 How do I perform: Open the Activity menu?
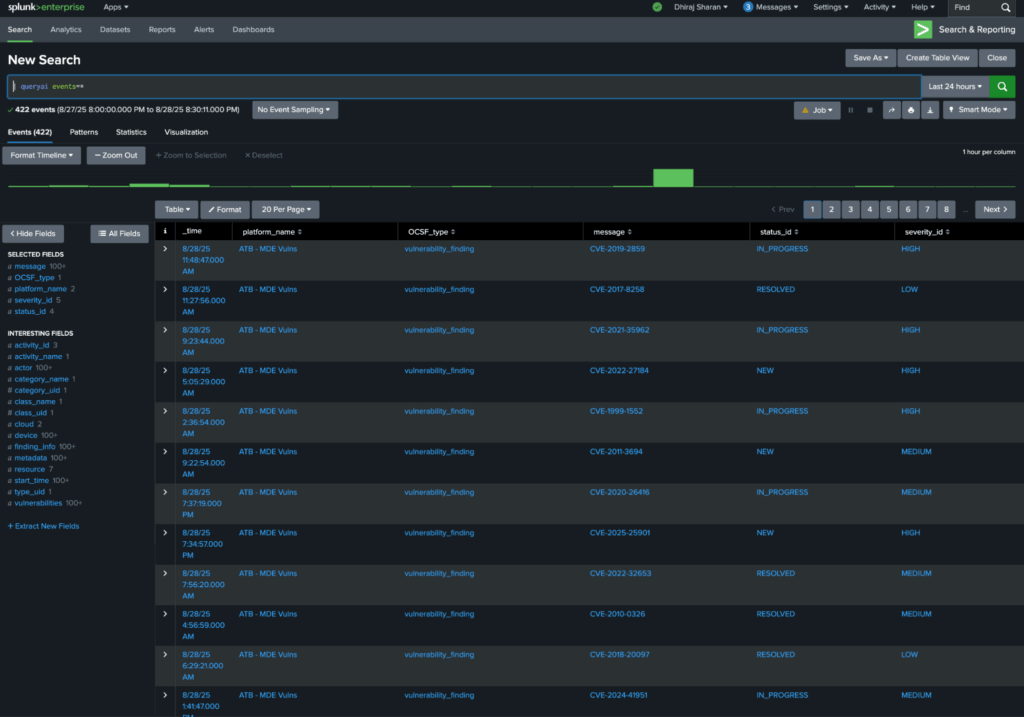[880, 7]
